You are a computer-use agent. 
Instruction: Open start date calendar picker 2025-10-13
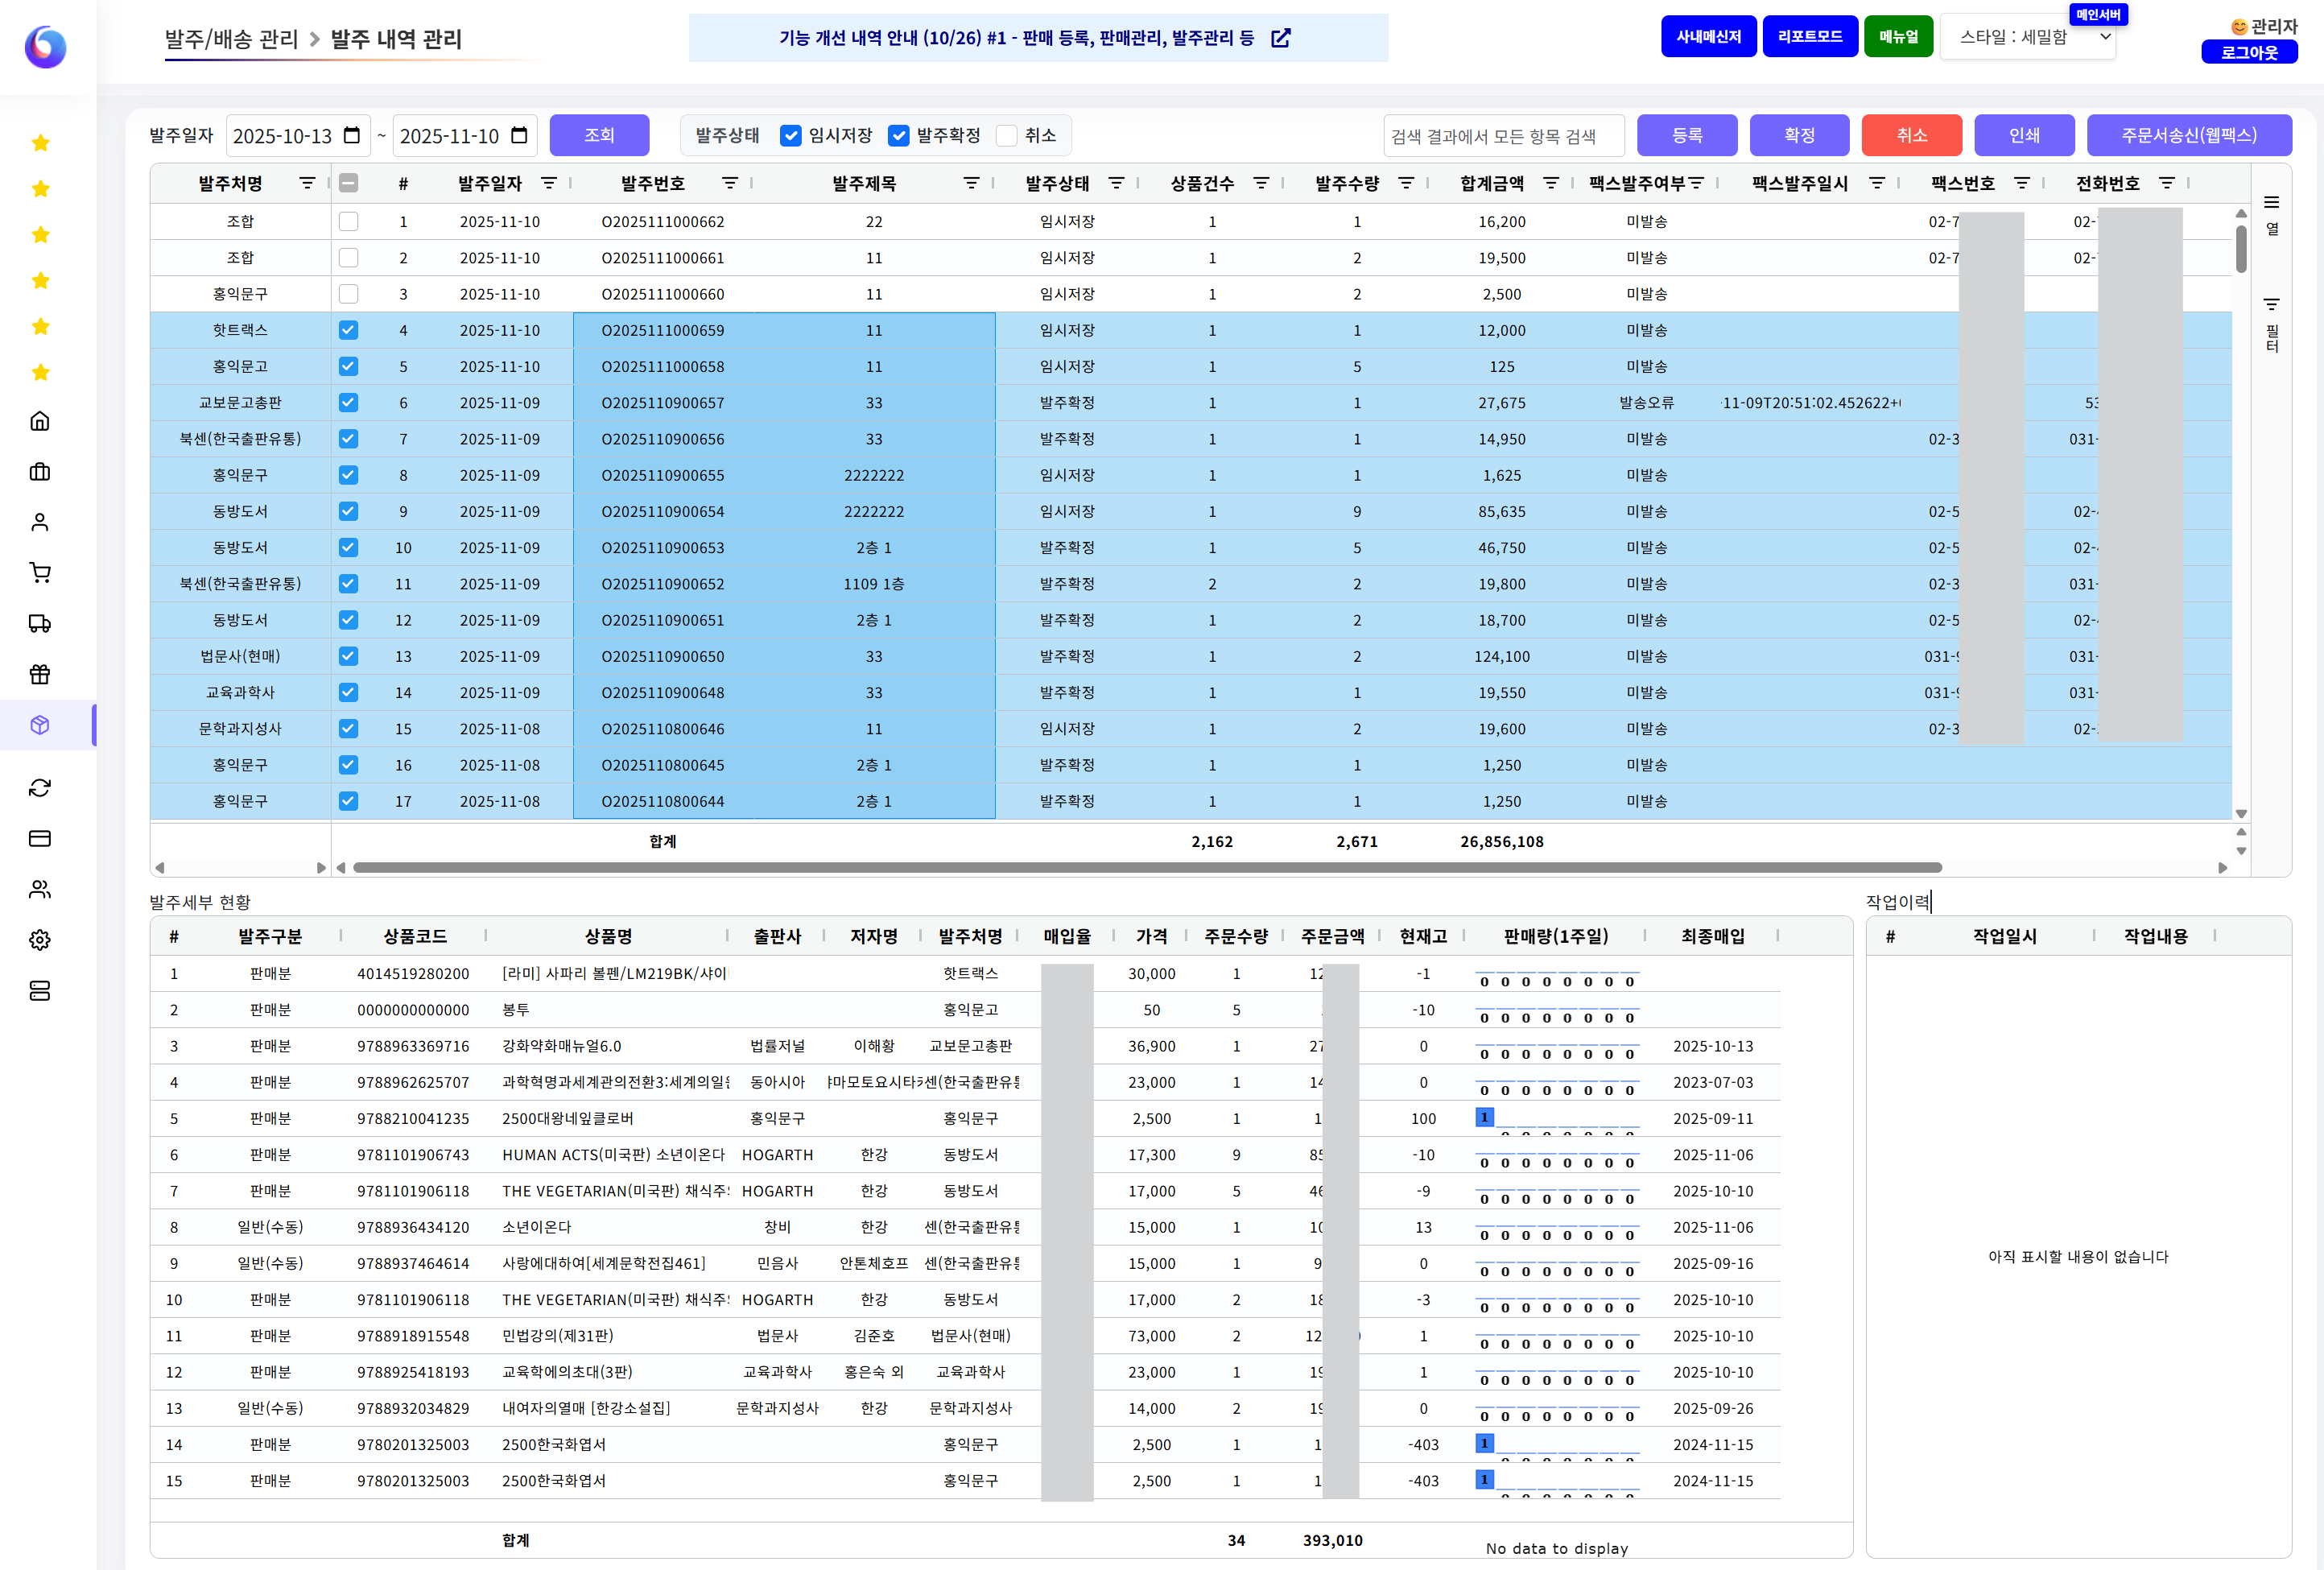pyautogui.click(x=352, y=135)
